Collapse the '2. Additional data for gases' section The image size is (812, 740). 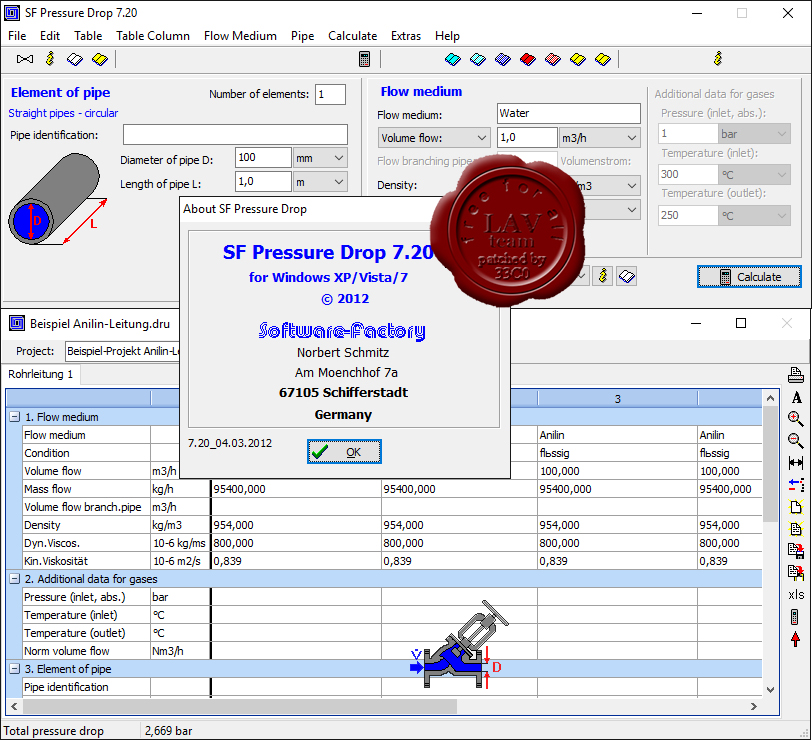(15, 579)
